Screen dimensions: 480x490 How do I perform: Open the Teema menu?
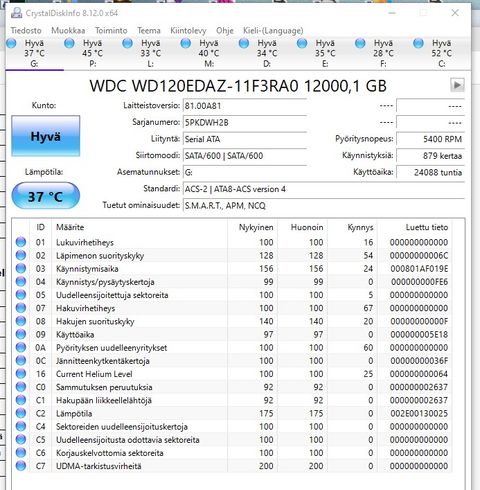pyautogui.click(x=149, y=31)
